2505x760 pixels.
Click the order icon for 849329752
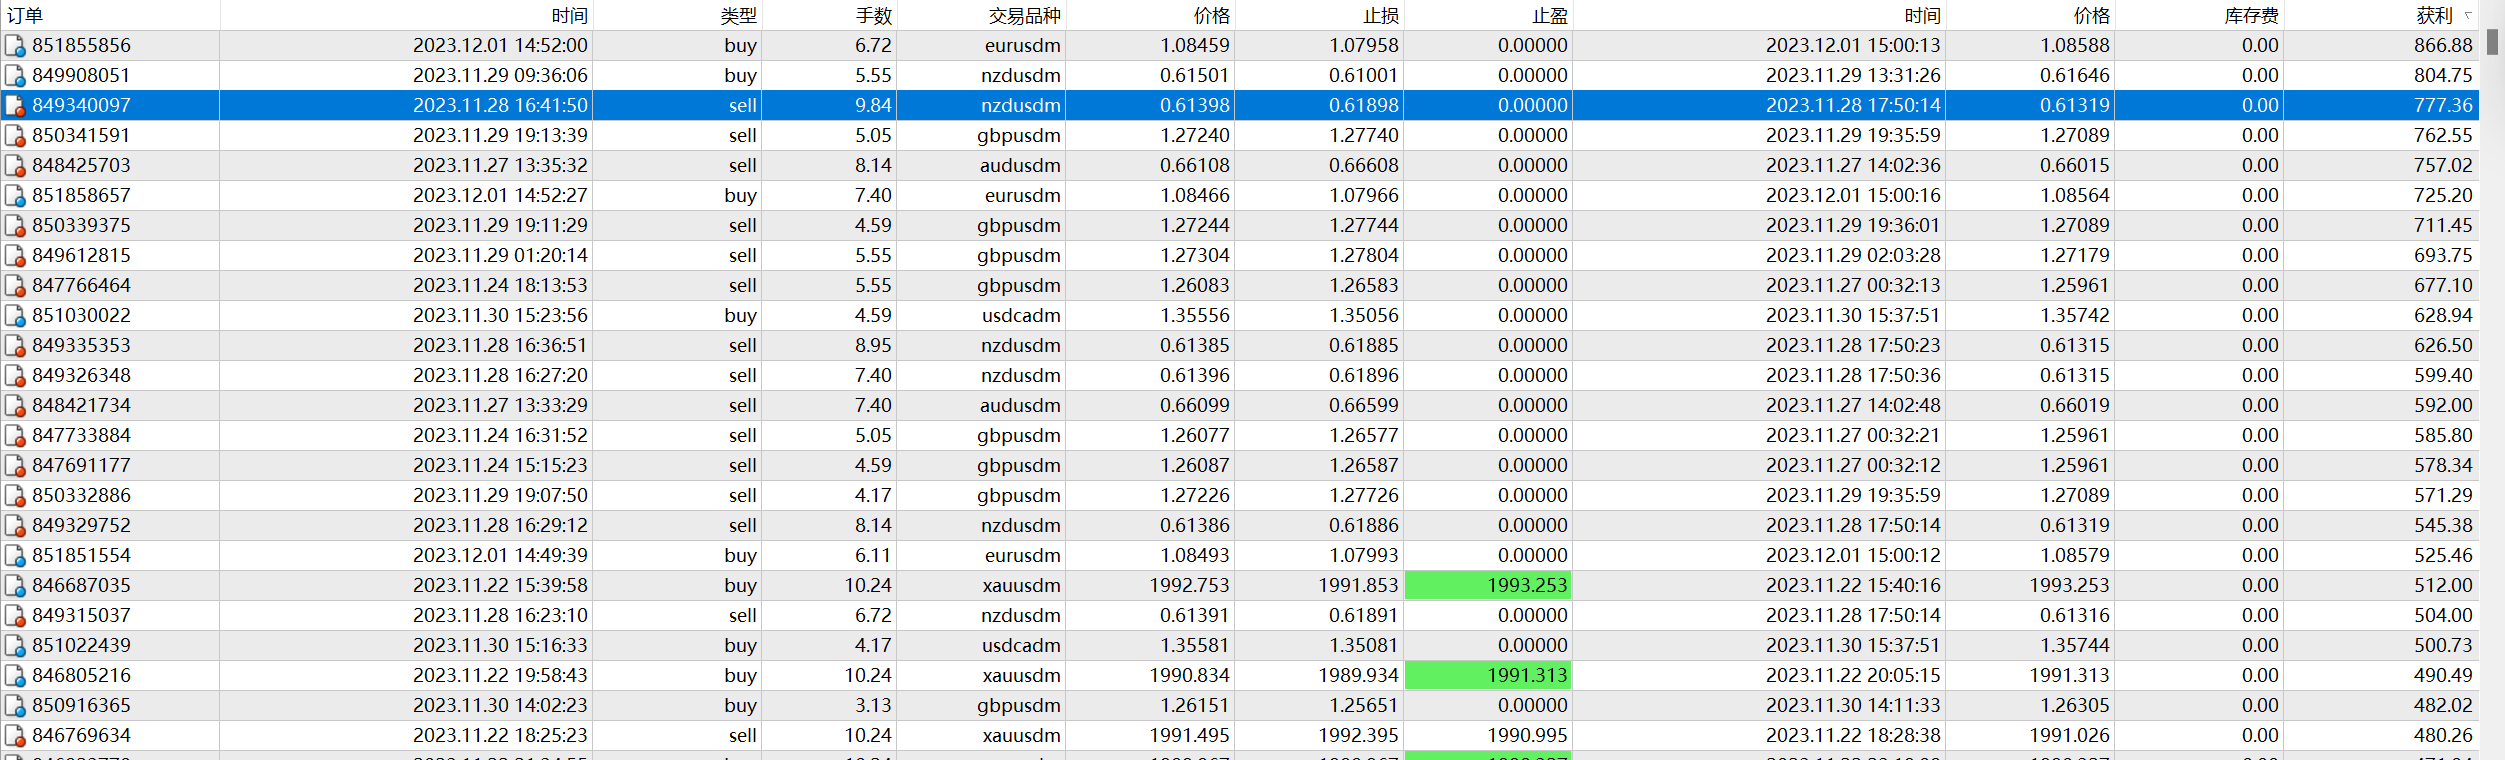tap(15, 526)
